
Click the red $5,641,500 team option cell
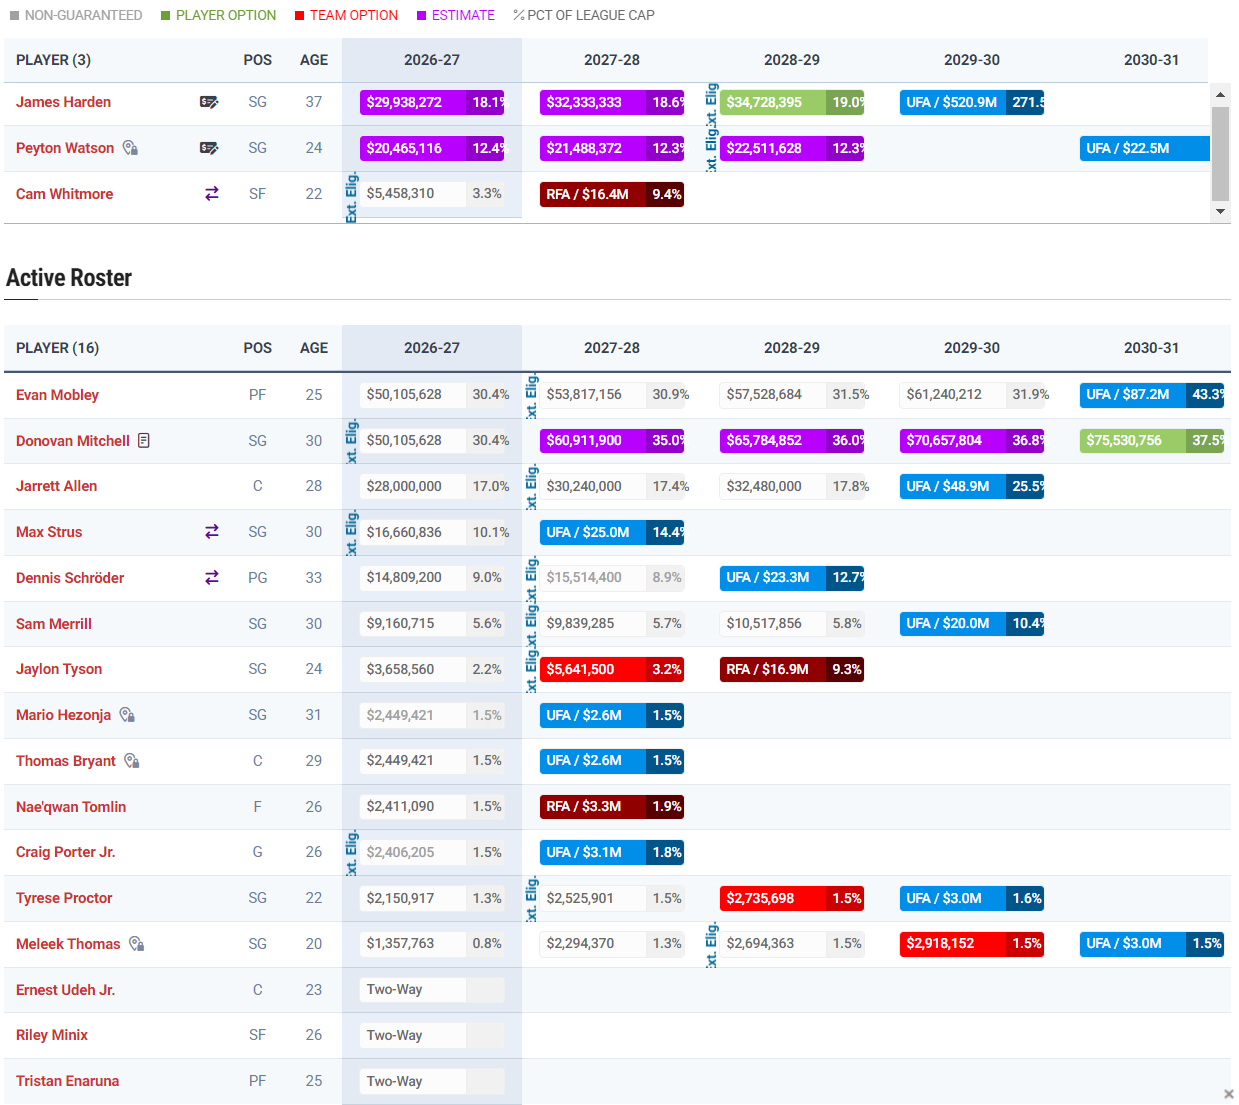click(612, 669)
